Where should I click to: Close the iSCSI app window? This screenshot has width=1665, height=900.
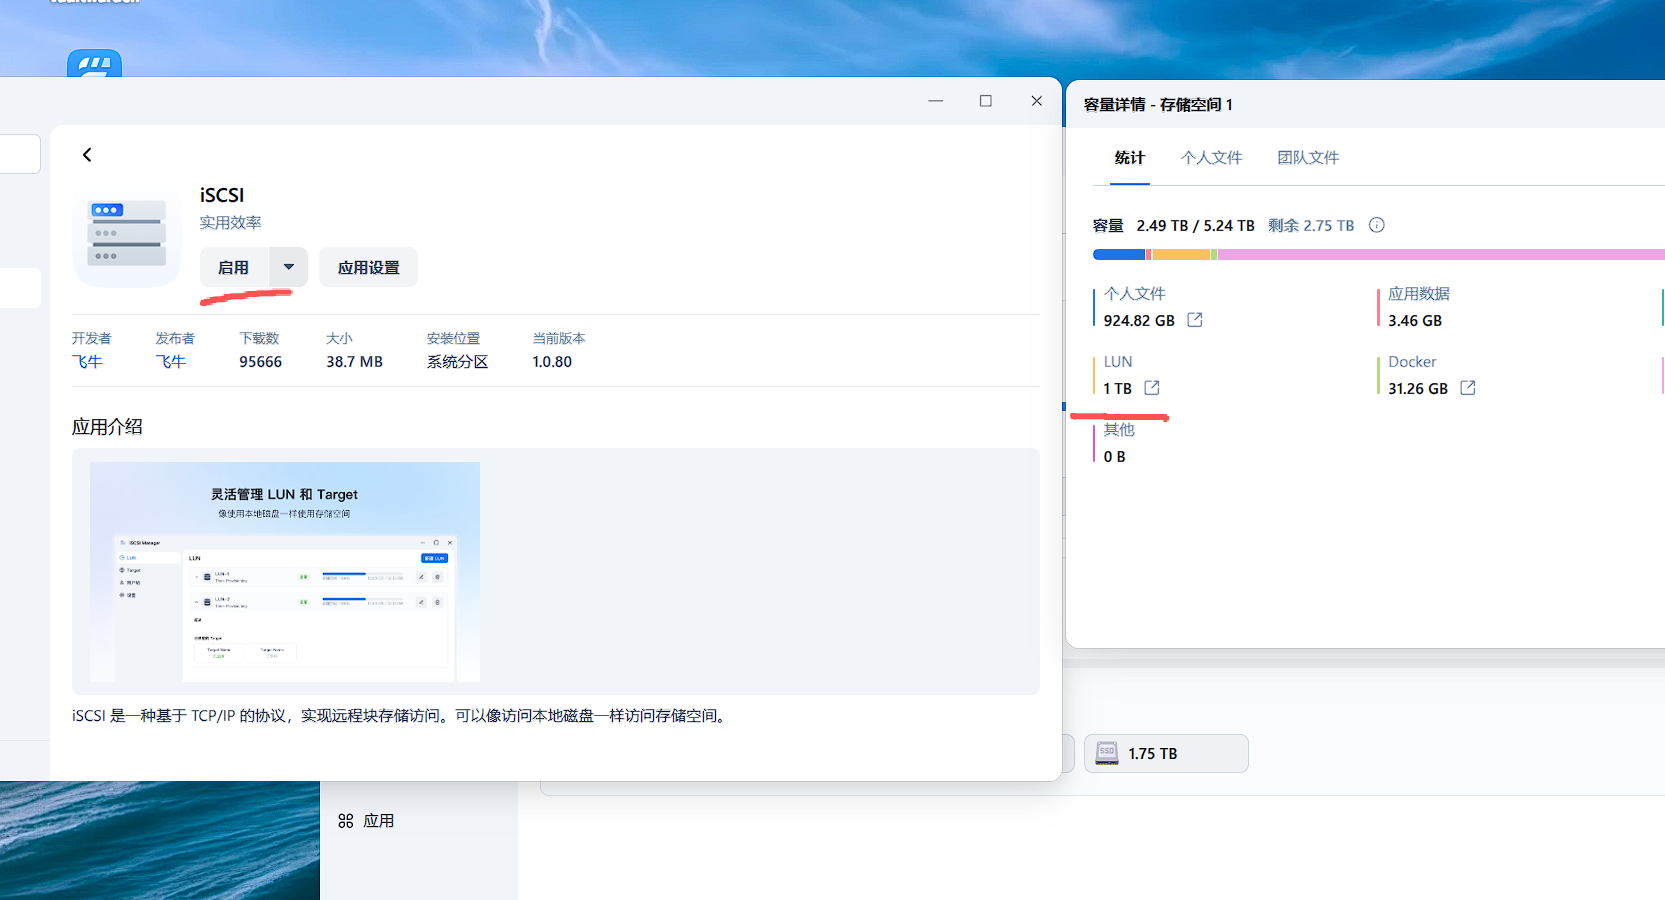pos(1037,101)
